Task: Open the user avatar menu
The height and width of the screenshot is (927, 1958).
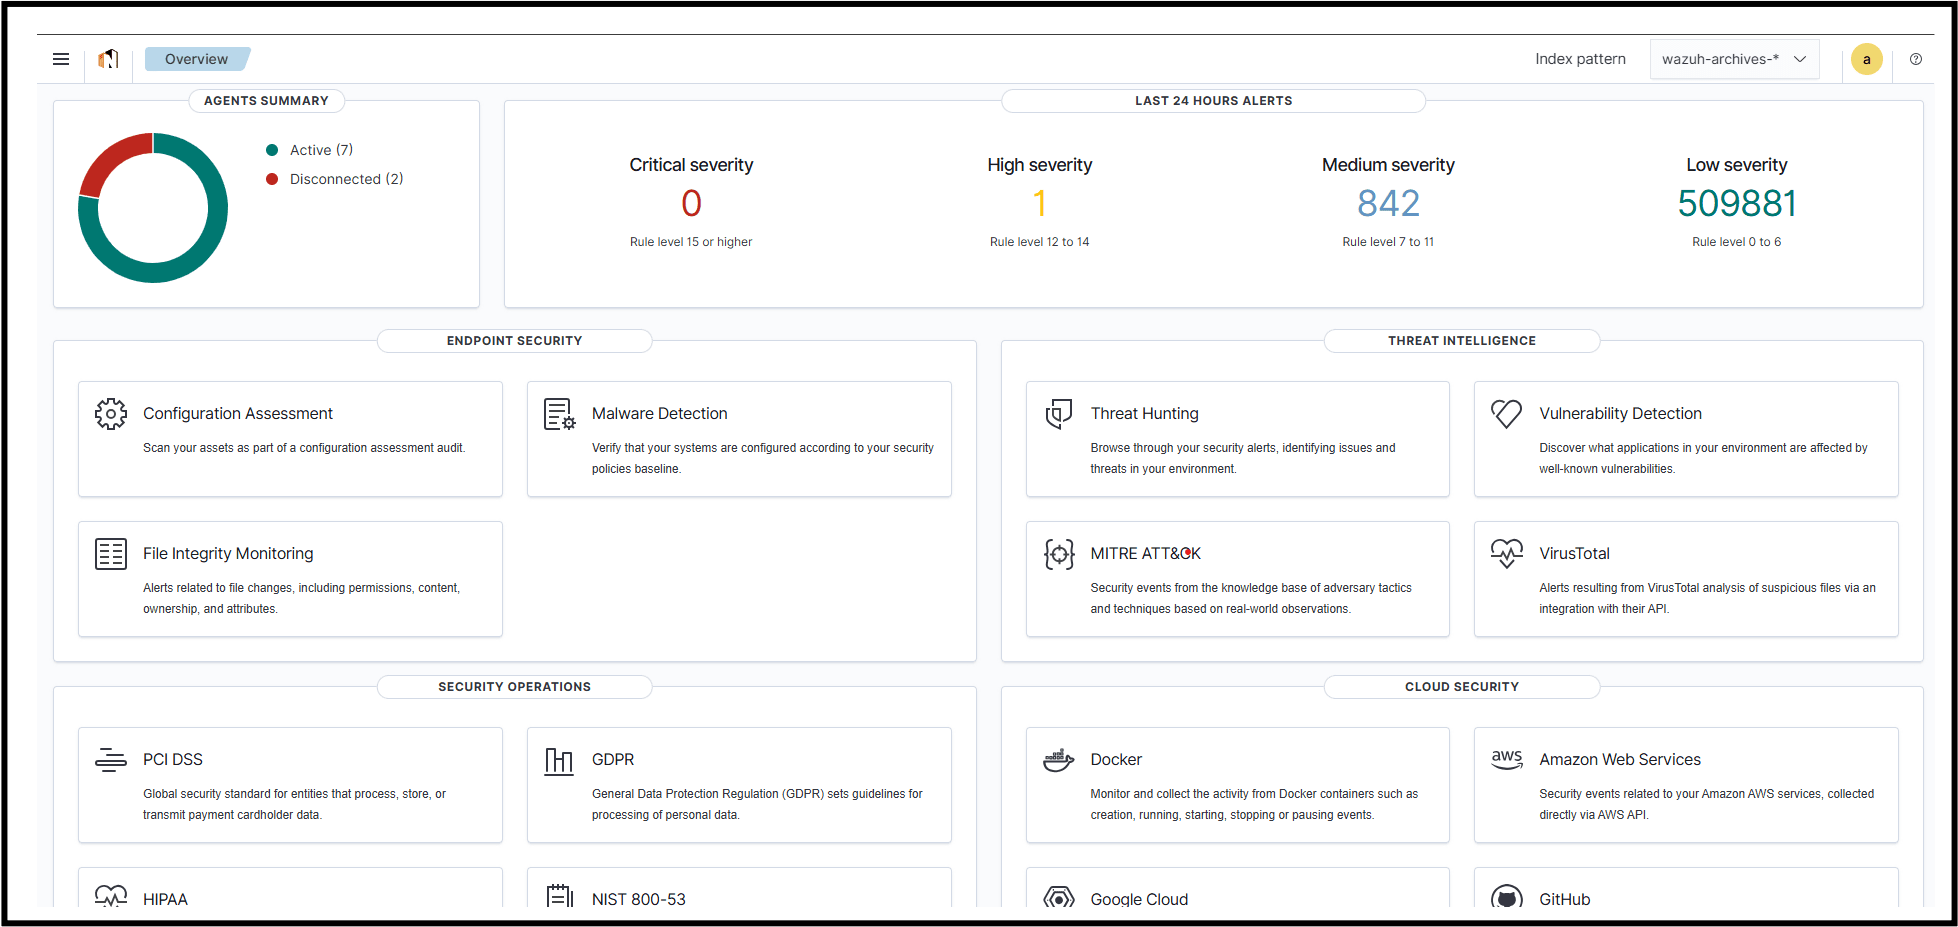Action: [x=1866, y=59]
